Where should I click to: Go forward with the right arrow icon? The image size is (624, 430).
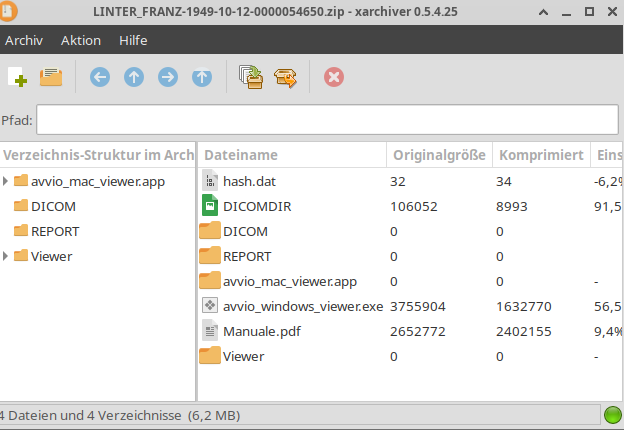[167, 77]
